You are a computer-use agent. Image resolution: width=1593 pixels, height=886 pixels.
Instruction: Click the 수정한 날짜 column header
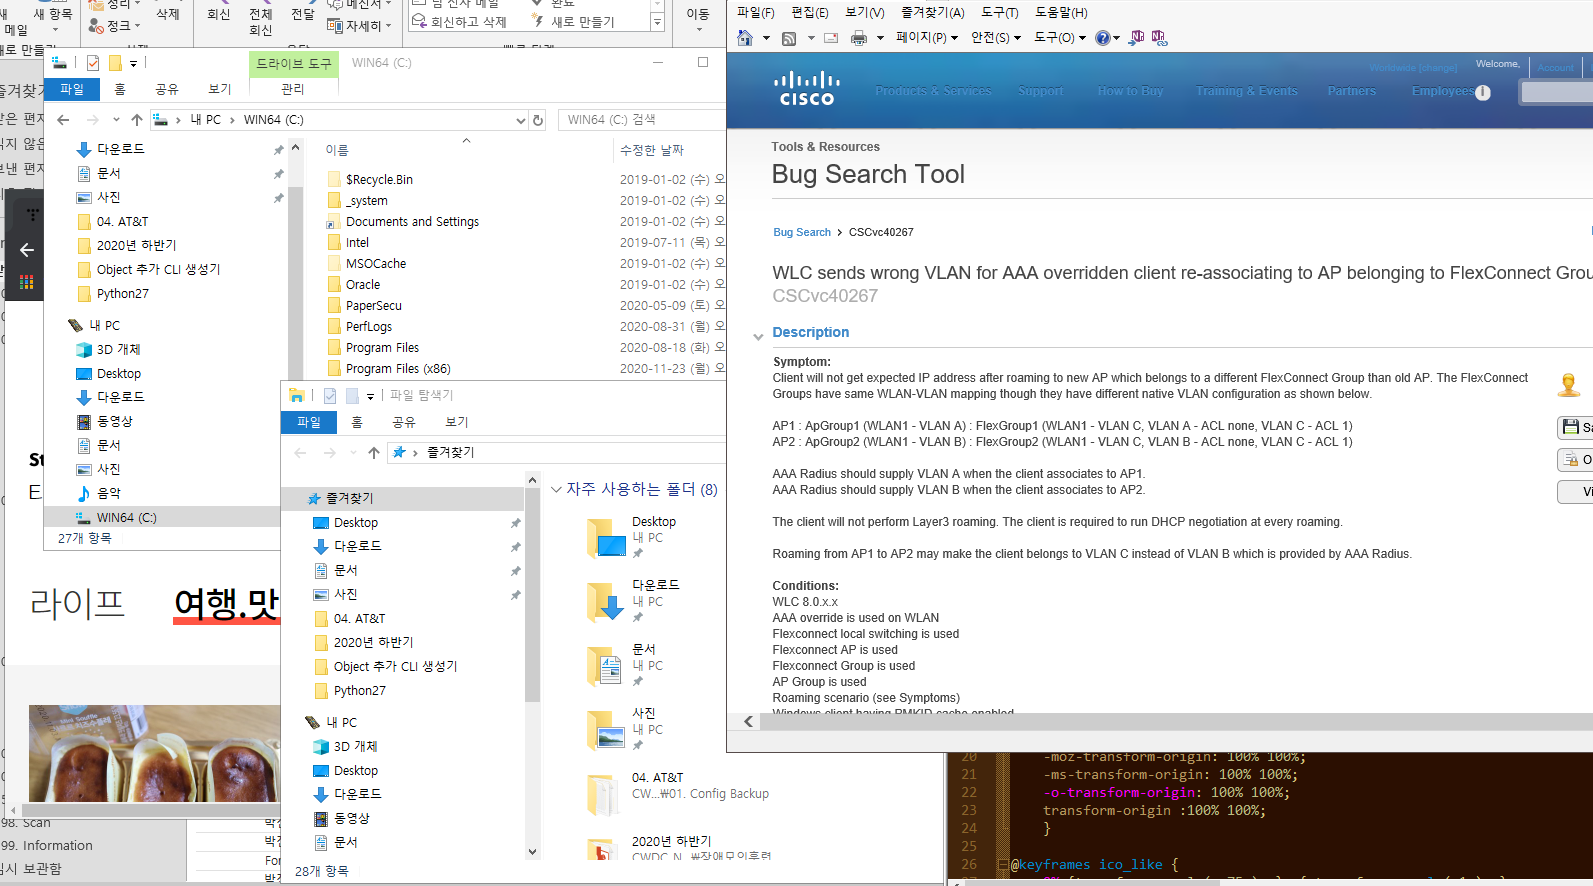pyautogui.click(x=652, y=150)
